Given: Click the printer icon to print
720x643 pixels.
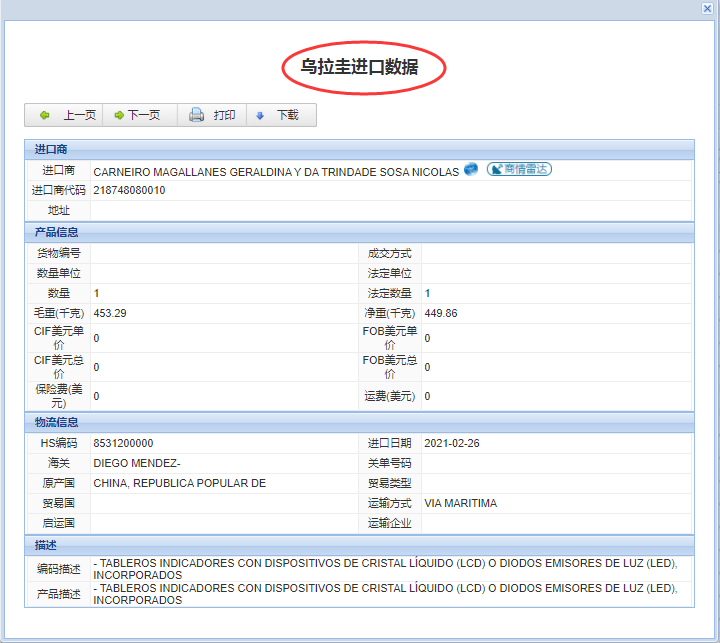Looking at the screenshot, I should pos(197,115).
